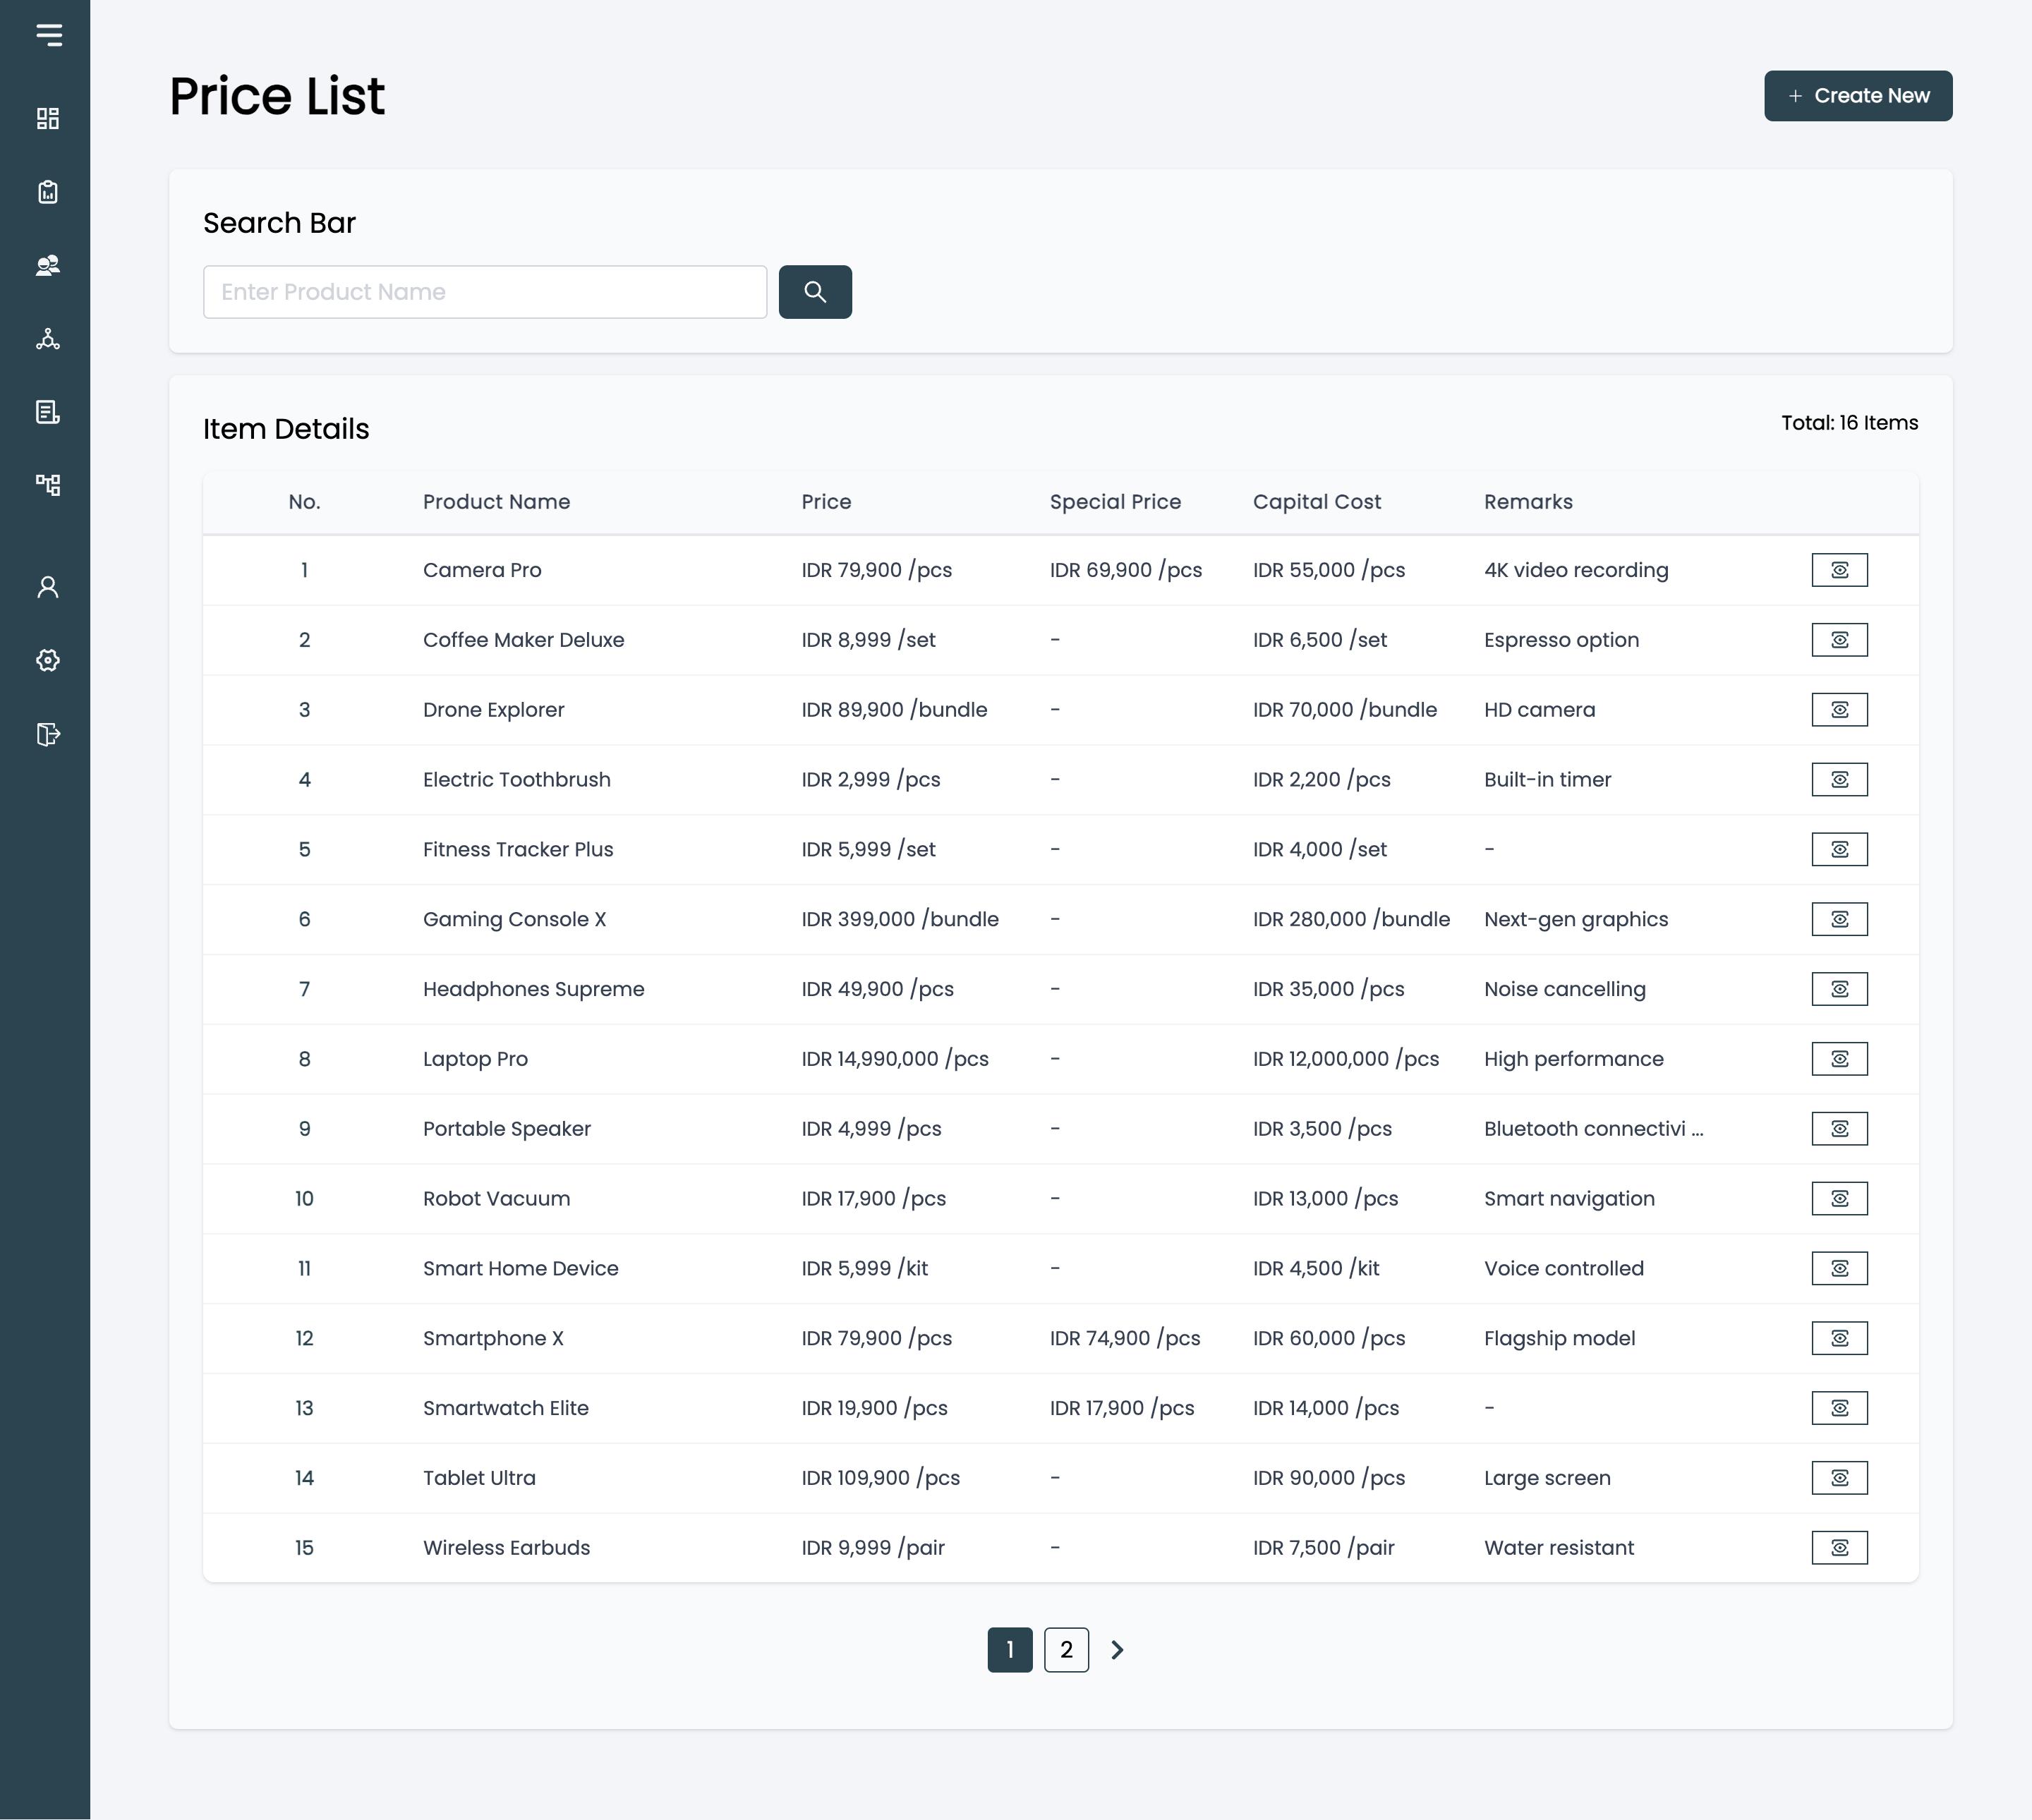
Task: Click the Special Price column header
Action: 1115,502
